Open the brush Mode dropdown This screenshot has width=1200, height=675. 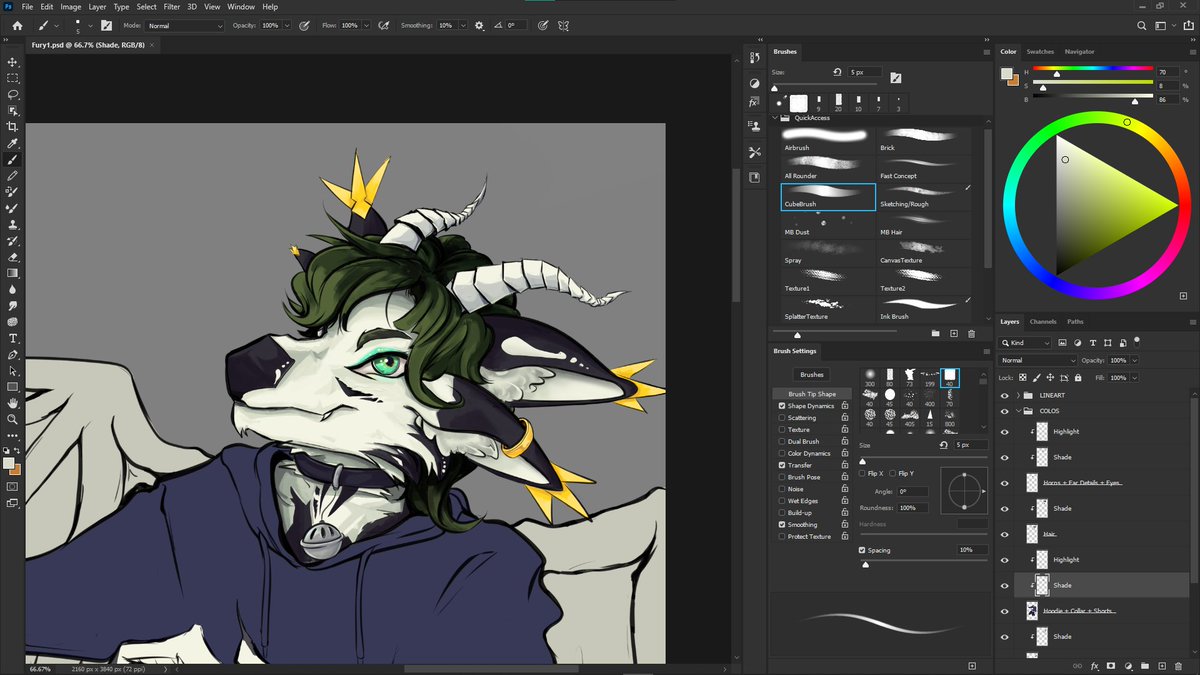click(x=186, y=25)
